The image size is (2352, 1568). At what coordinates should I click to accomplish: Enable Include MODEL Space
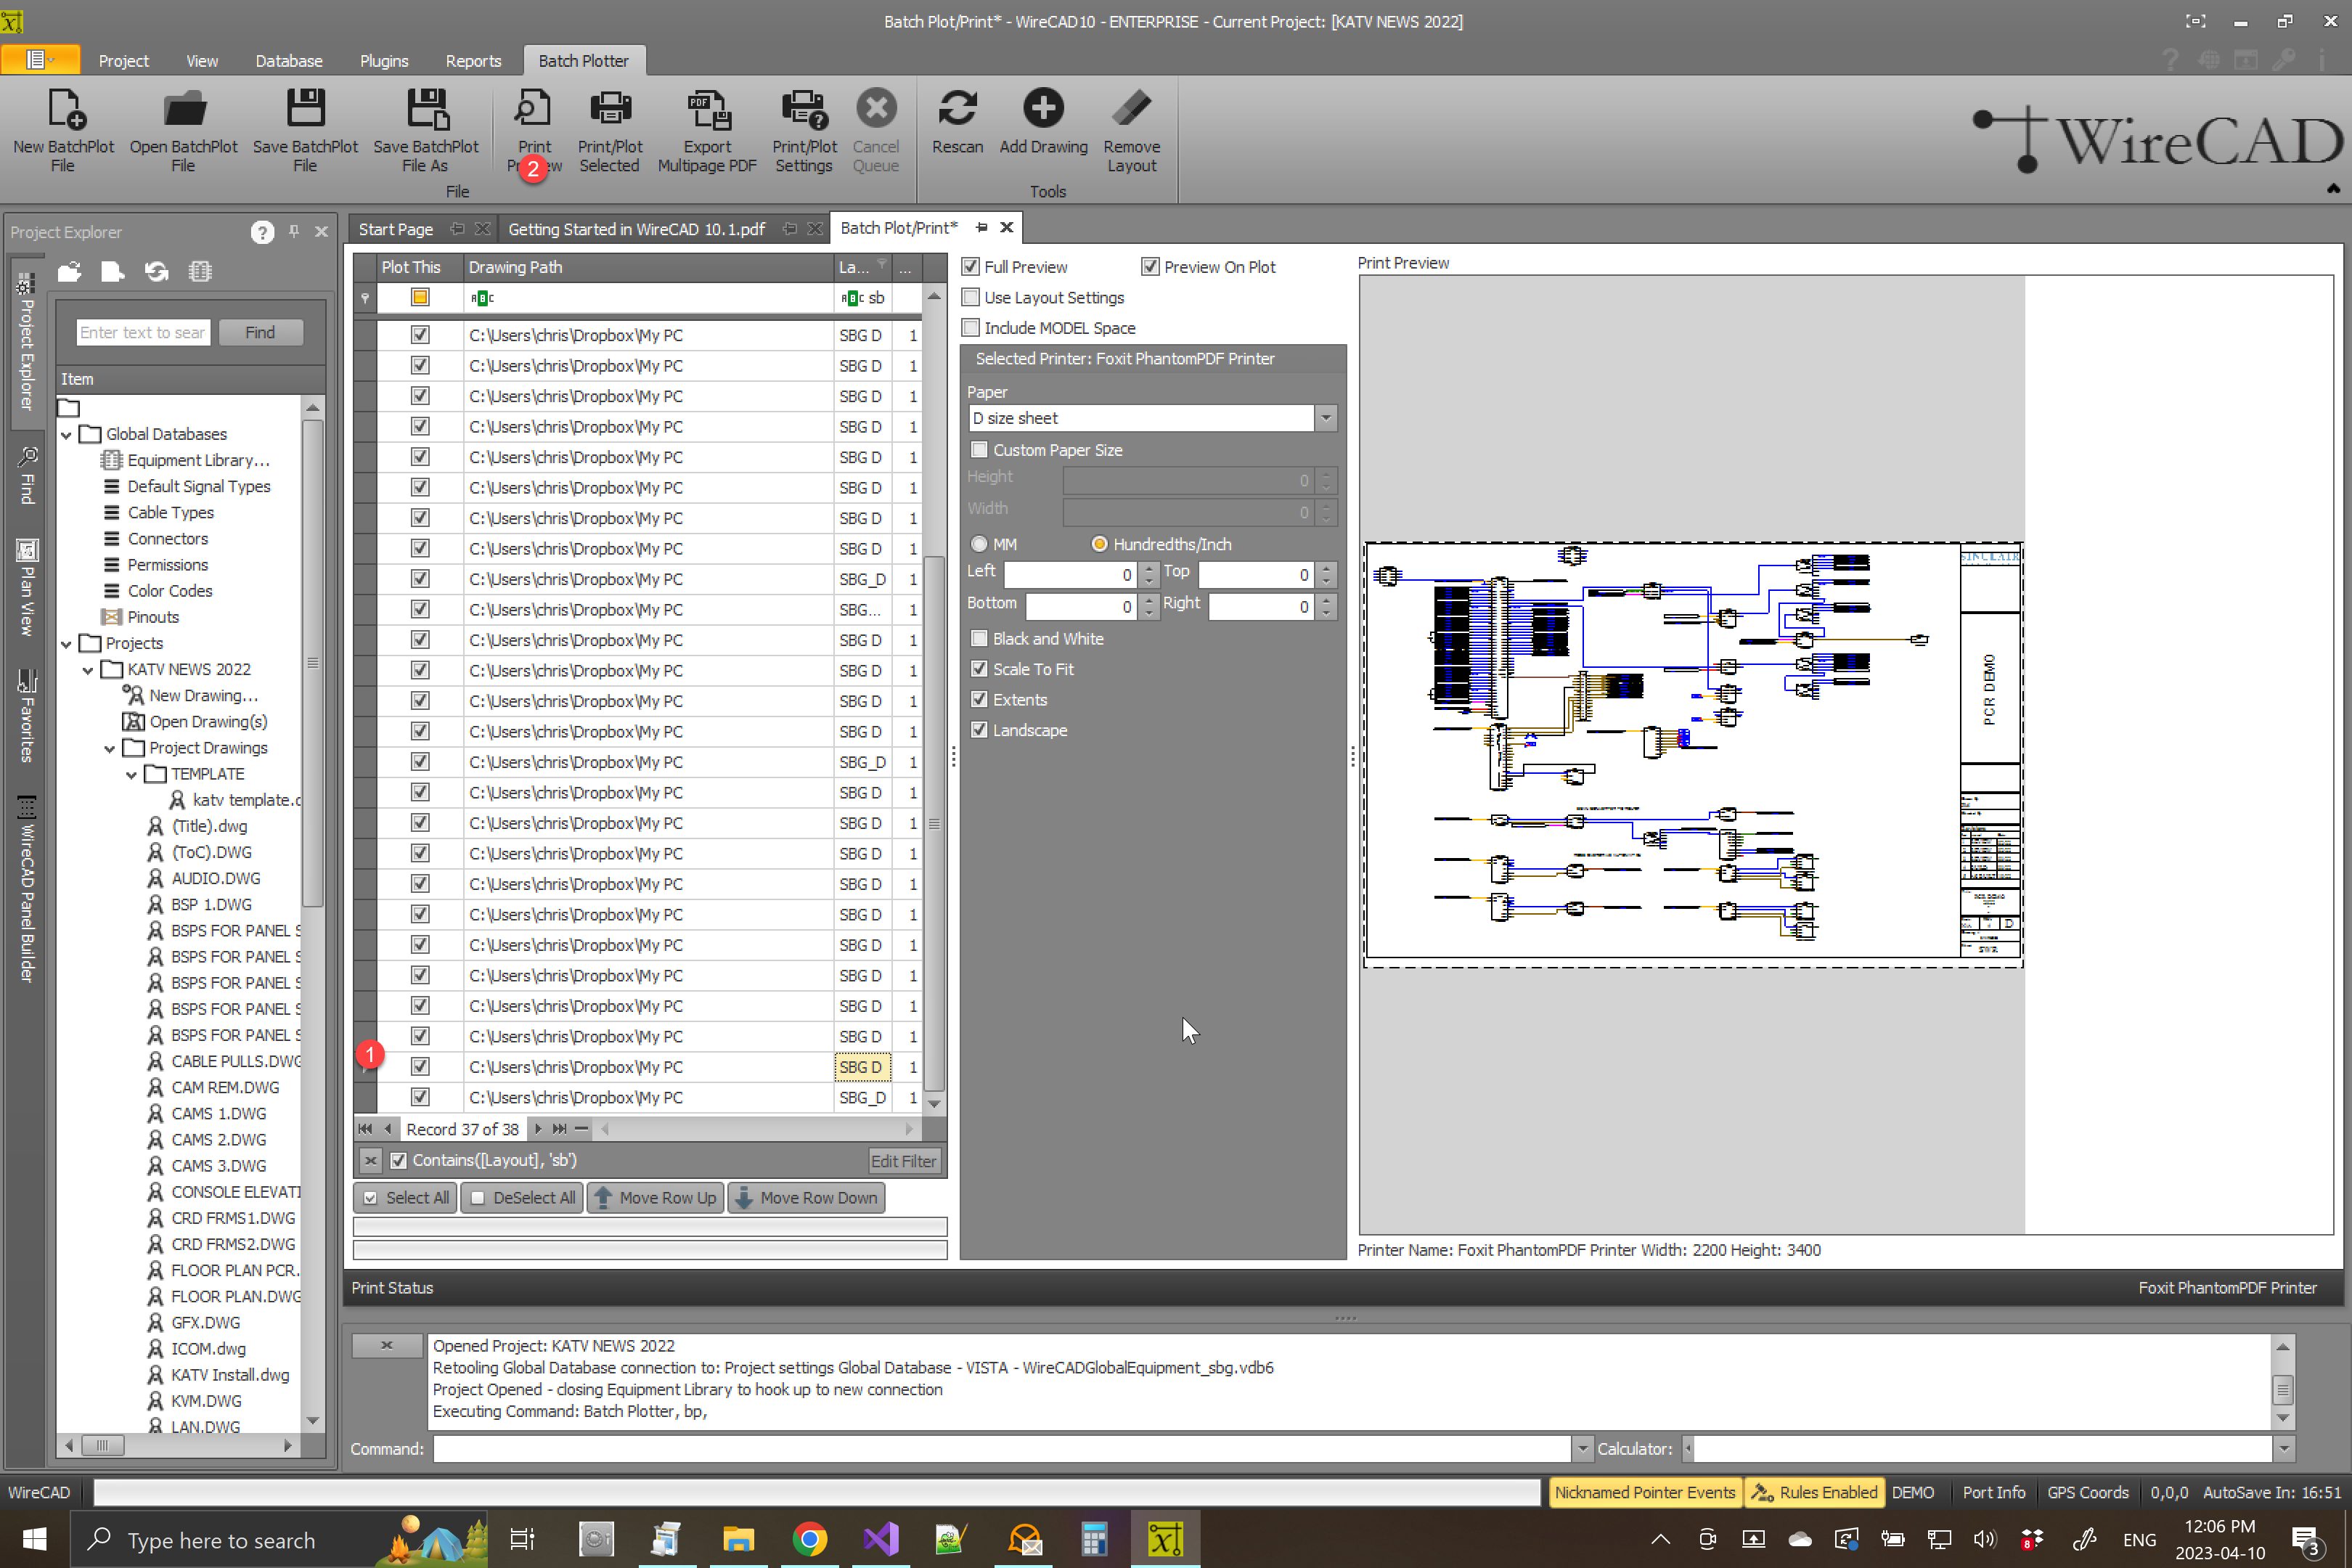[970, 328]
